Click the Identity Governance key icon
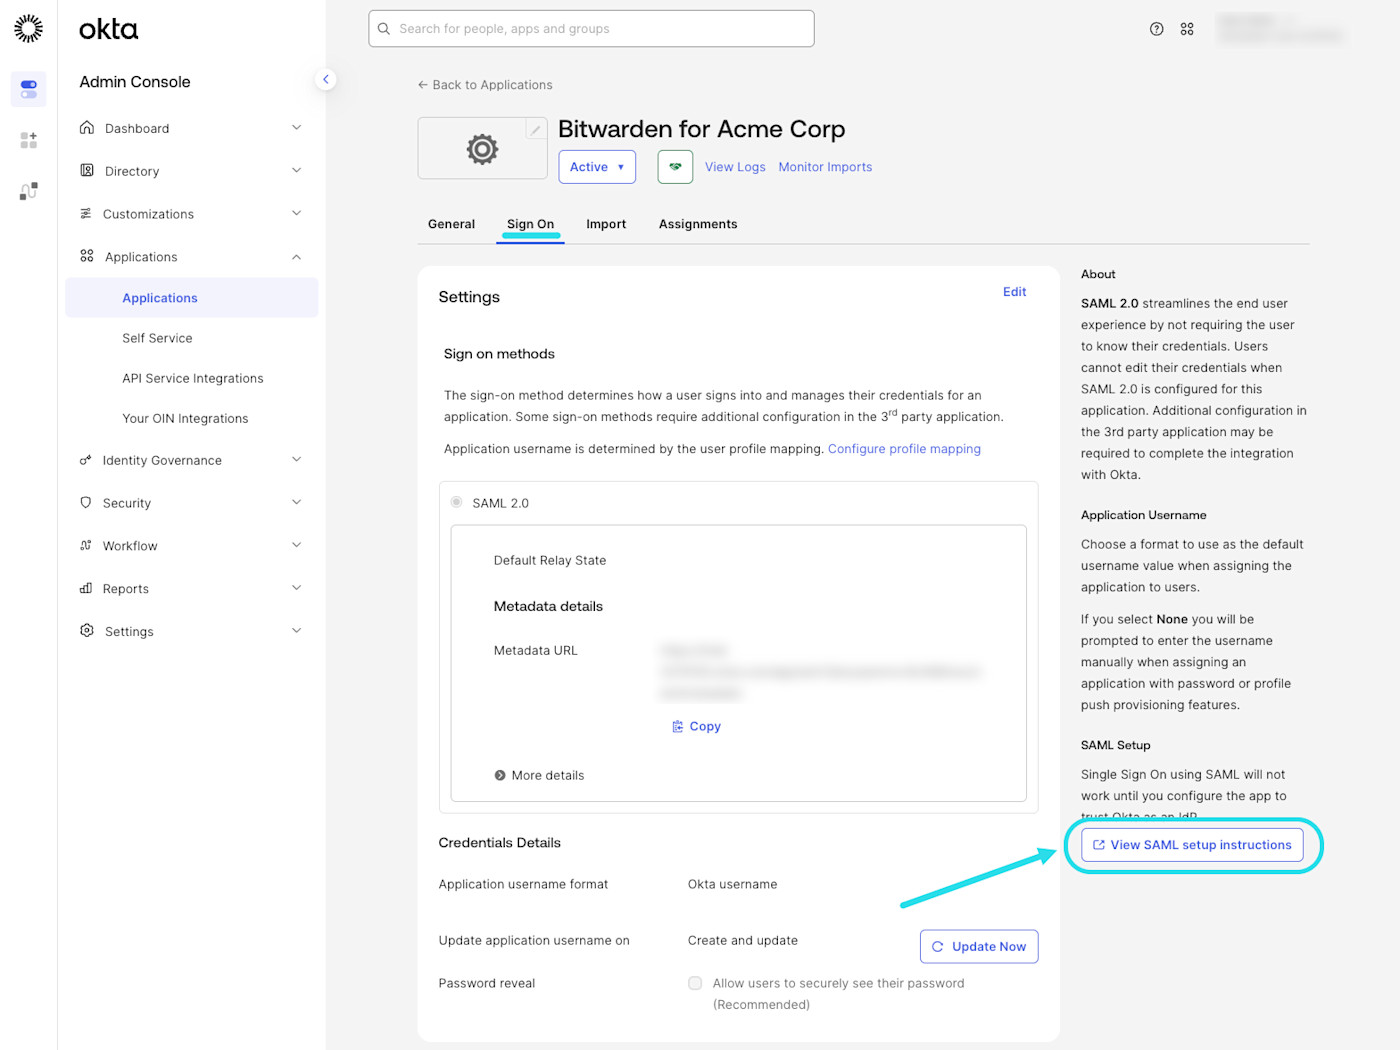The image size is (1400, 1050). click(86, 460)
